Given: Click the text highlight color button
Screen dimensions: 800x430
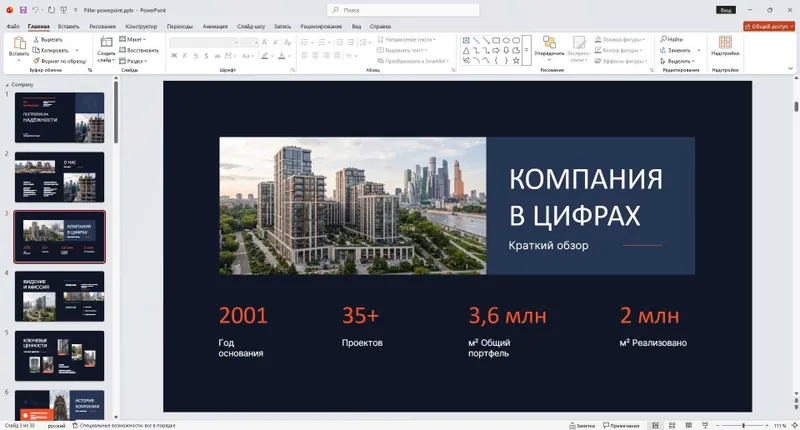Looking at the screenshot, I should (x=265, y=56).
